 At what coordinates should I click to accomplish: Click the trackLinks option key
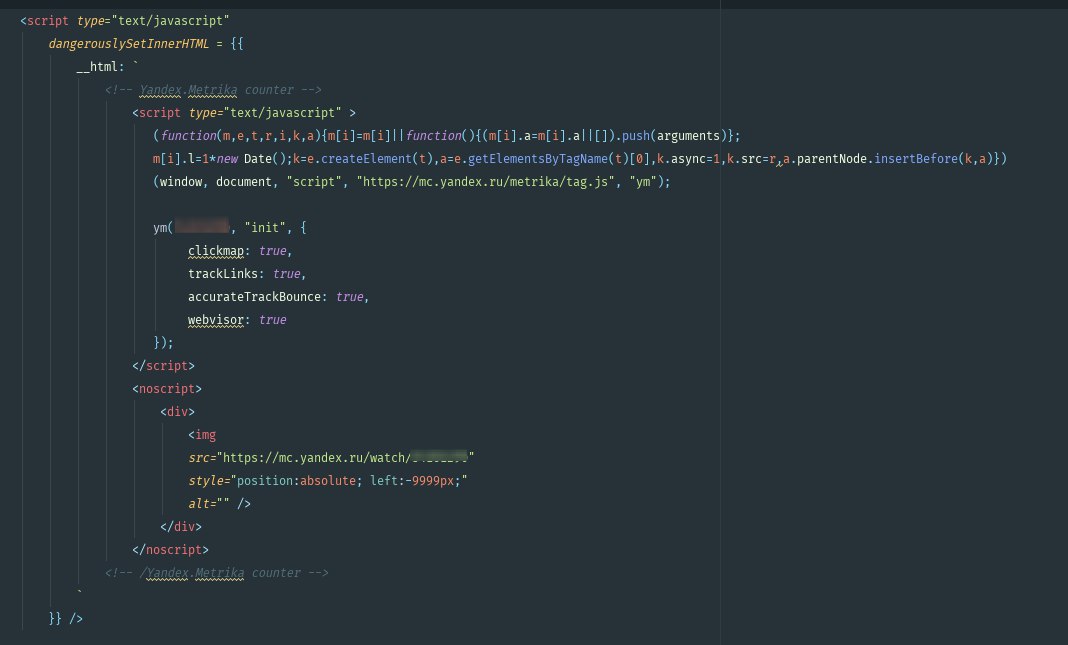click(x=223, y=274)
